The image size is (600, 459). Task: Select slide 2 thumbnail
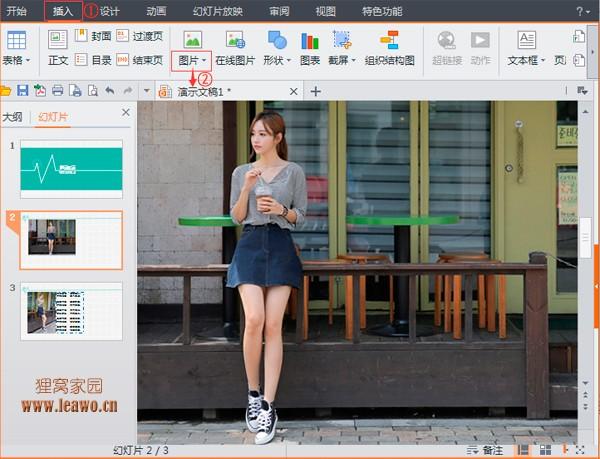click(72, 240)
